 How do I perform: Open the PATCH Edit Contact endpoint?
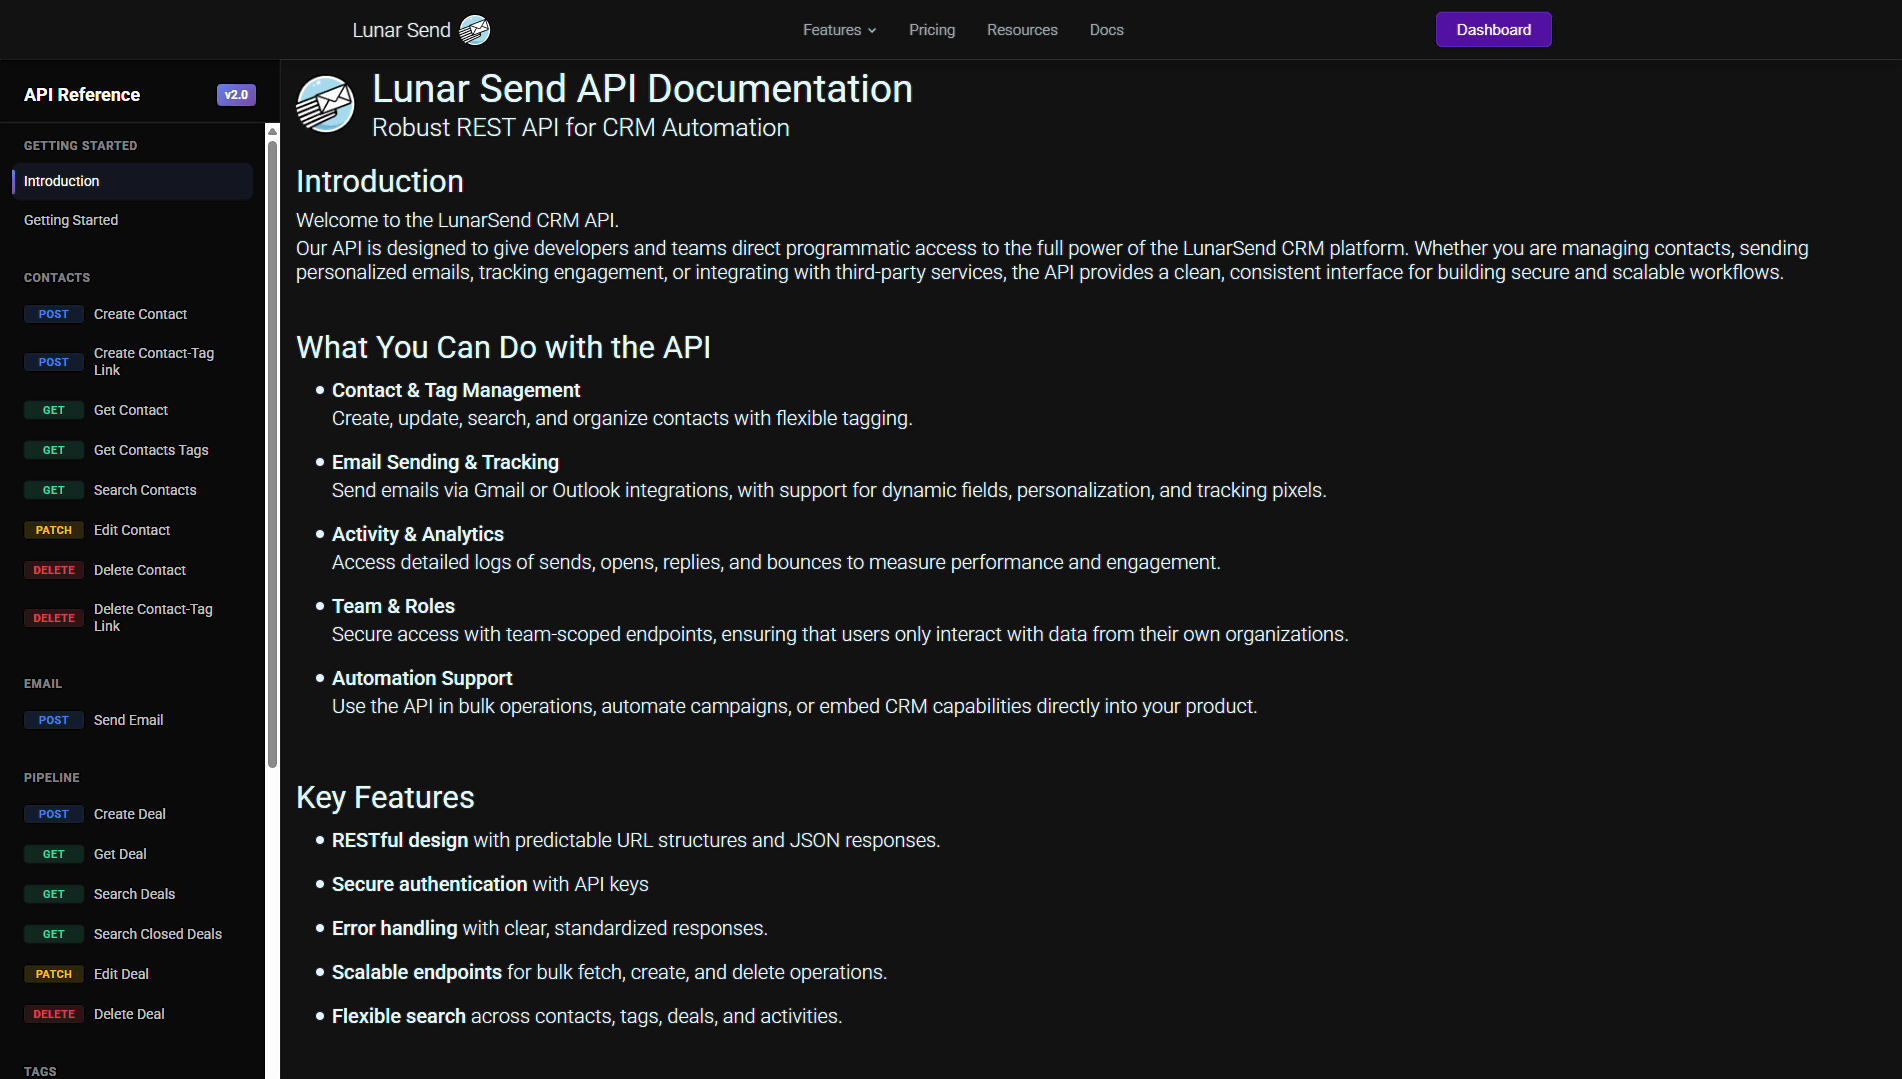[x=131, y=530]
